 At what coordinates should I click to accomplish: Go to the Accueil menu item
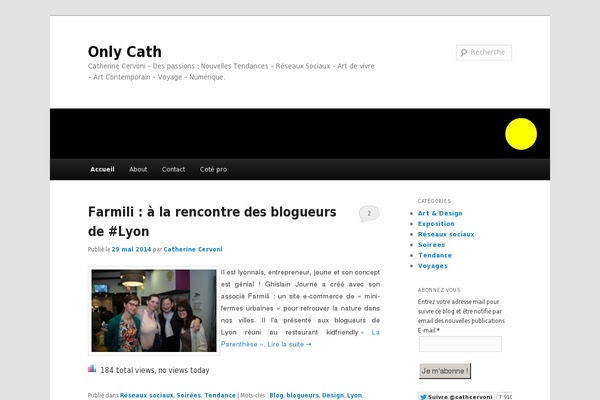(102, 169)
